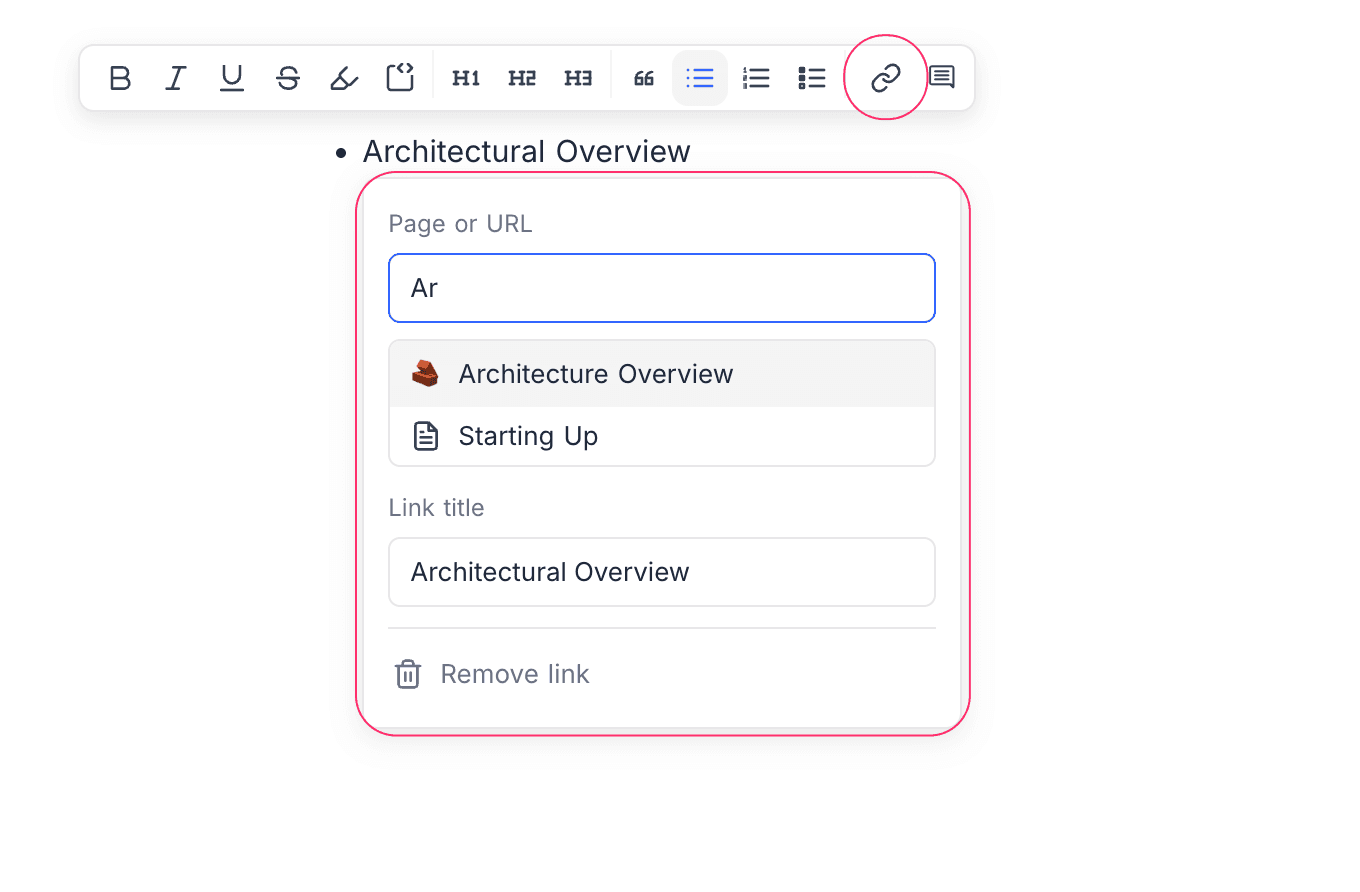
Task: Apply Heading 2 style
Action: tap(522, 77)
